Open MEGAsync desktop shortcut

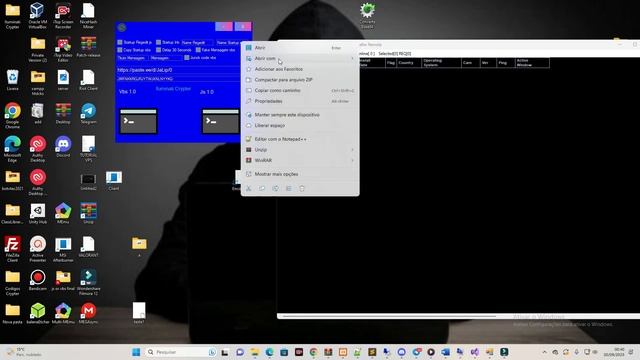point(88,313)
